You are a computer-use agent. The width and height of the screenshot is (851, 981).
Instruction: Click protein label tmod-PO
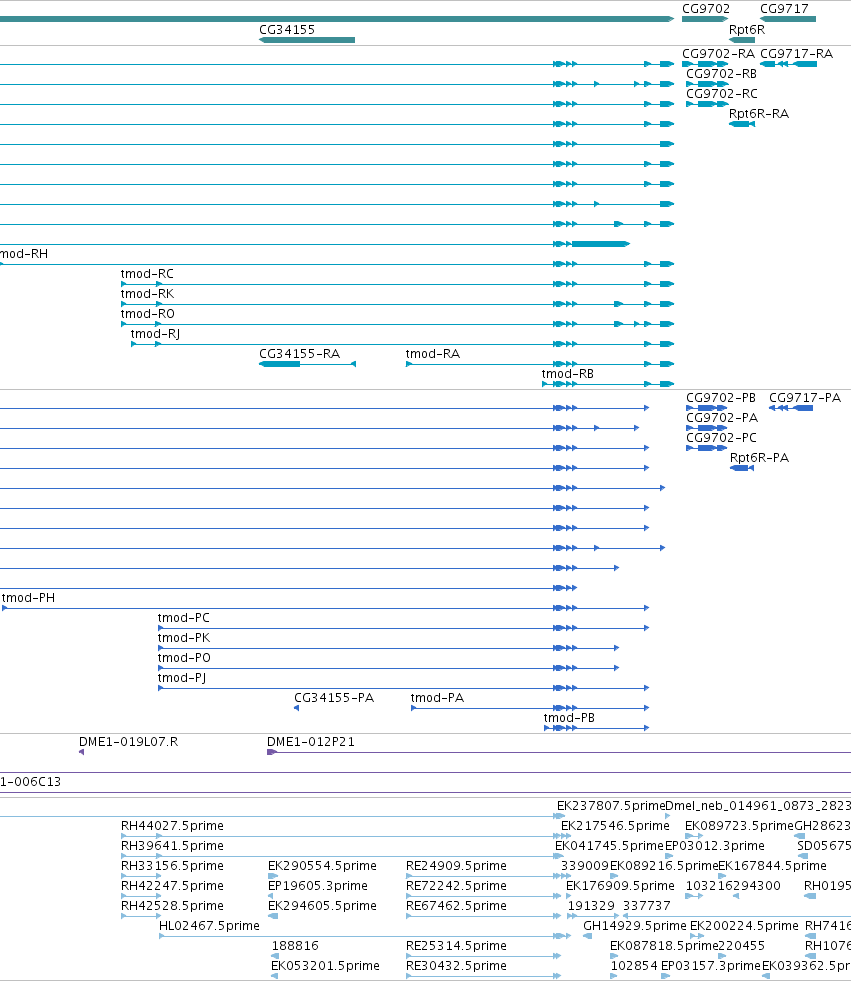(184, 658)
